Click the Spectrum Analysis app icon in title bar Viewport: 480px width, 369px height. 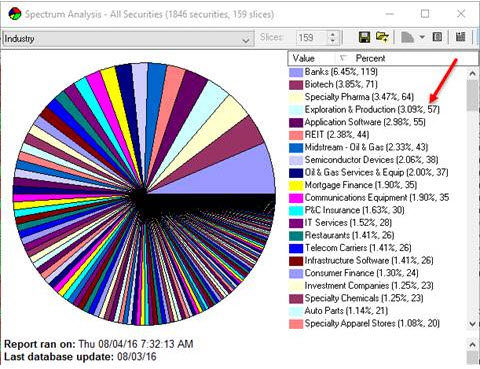coord(15,14)
